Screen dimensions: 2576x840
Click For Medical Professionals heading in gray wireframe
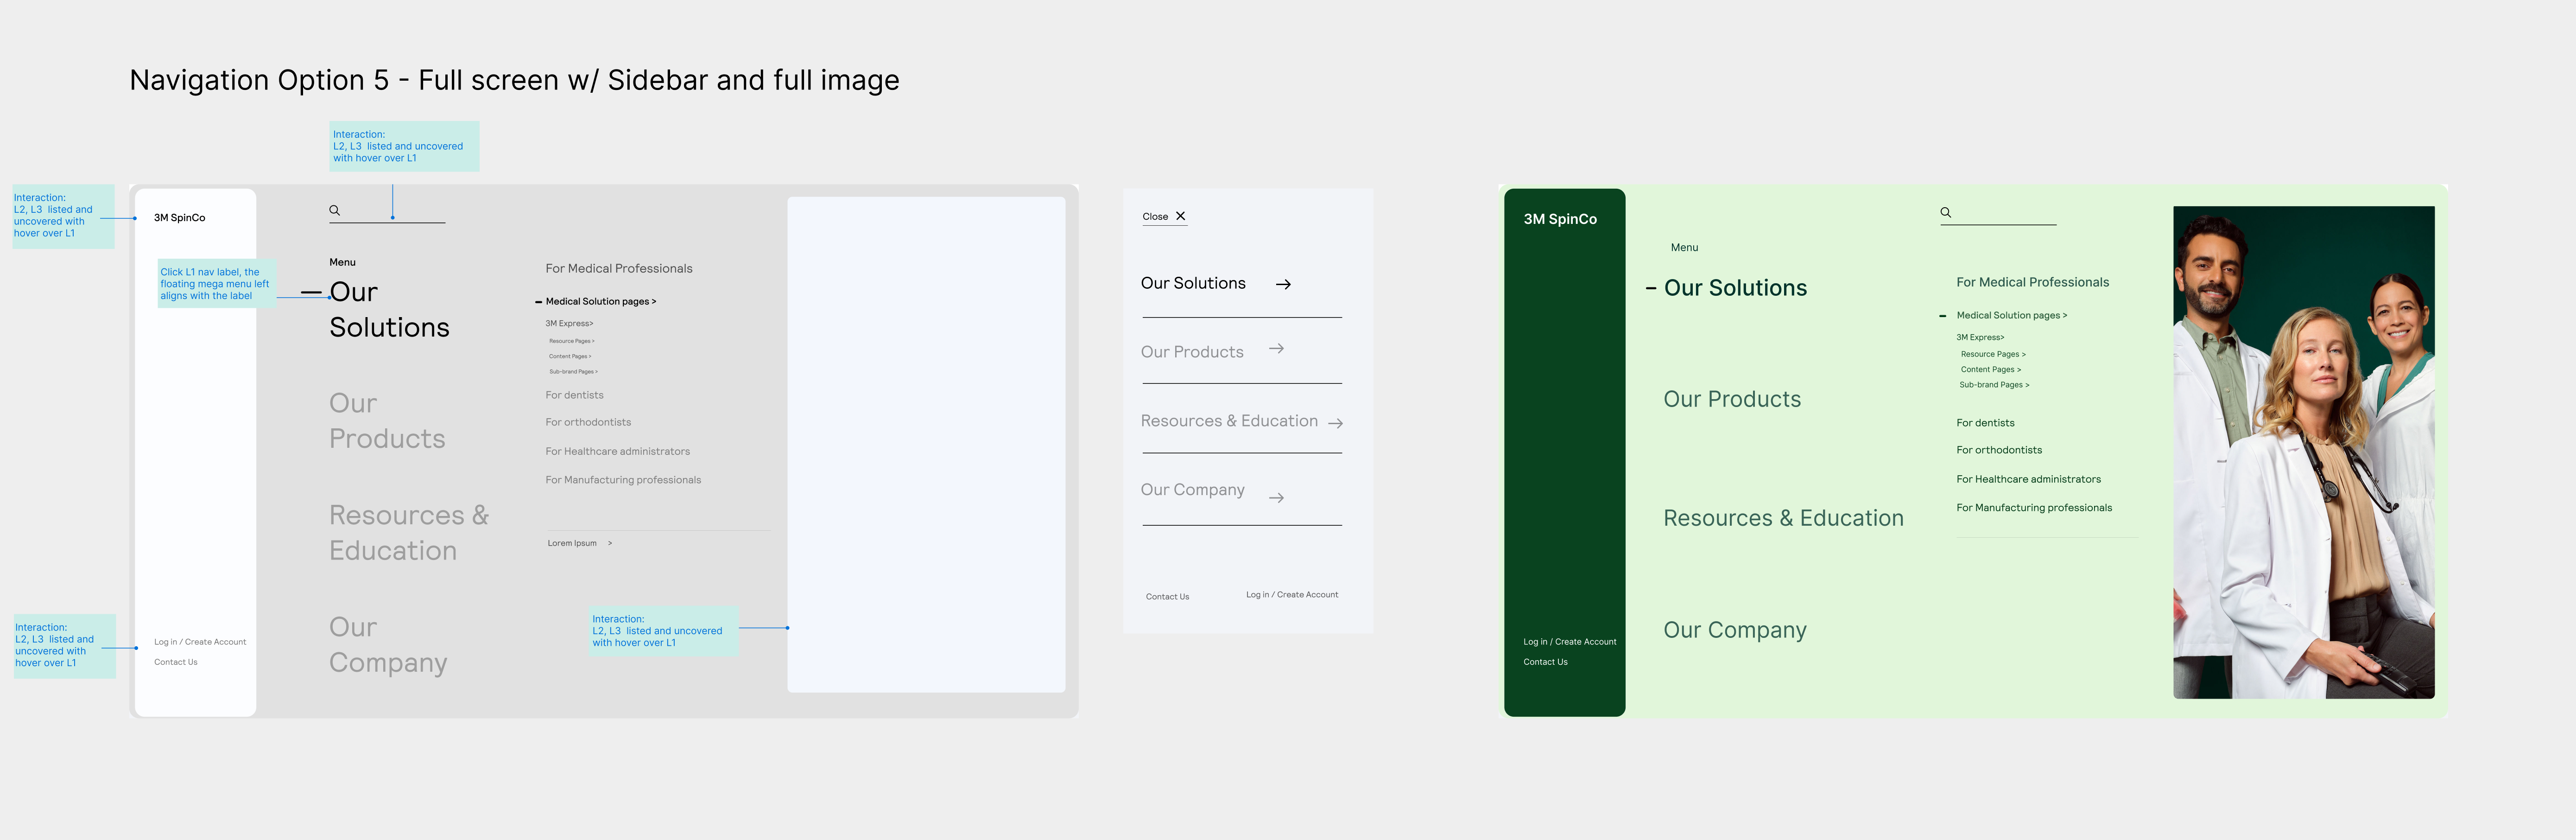[x=619, y=268]
